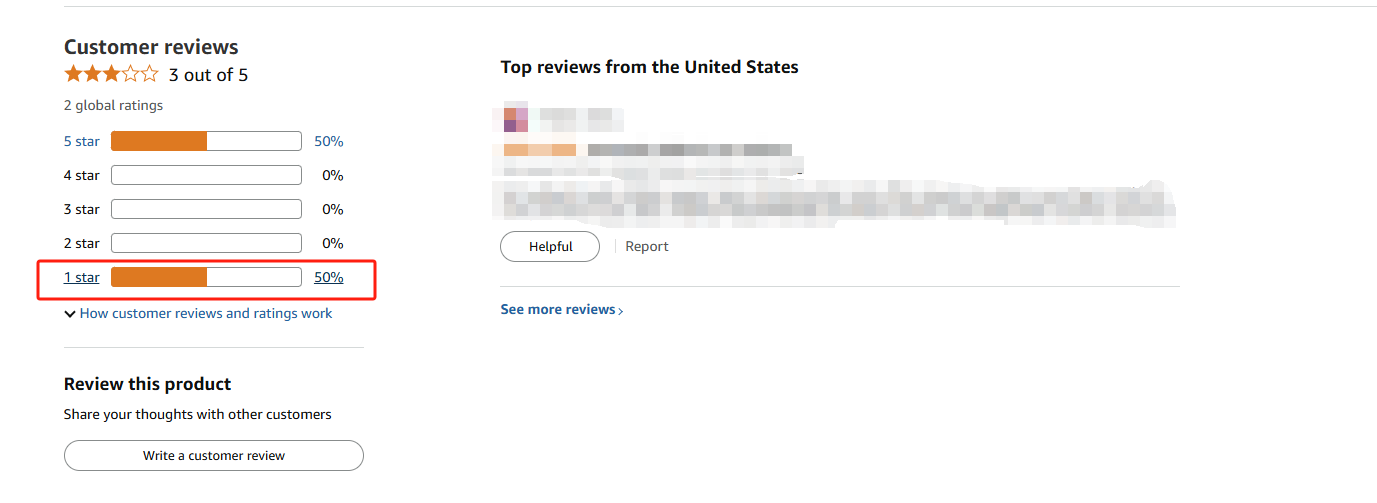
Task: Click the star rating icons row
Action: [x=111, y=74]
